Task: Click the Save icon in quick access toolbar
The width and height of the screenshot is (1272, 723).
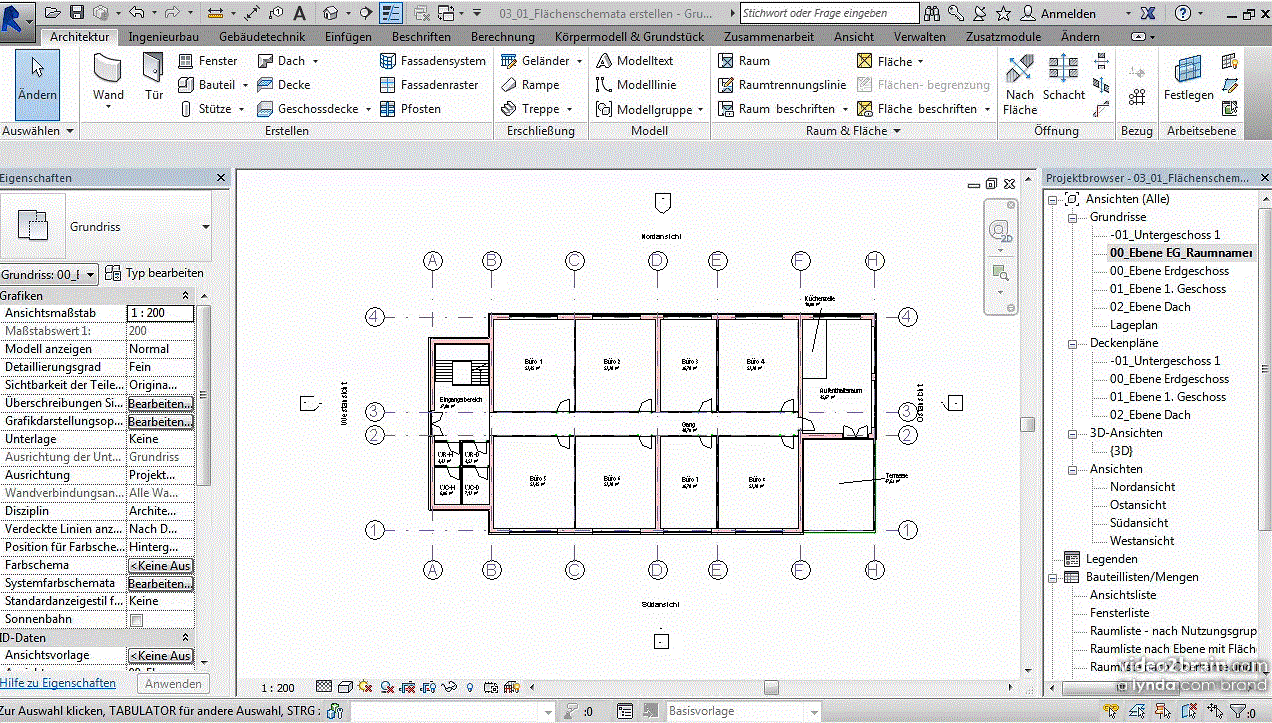Action: tap(77, 13)
